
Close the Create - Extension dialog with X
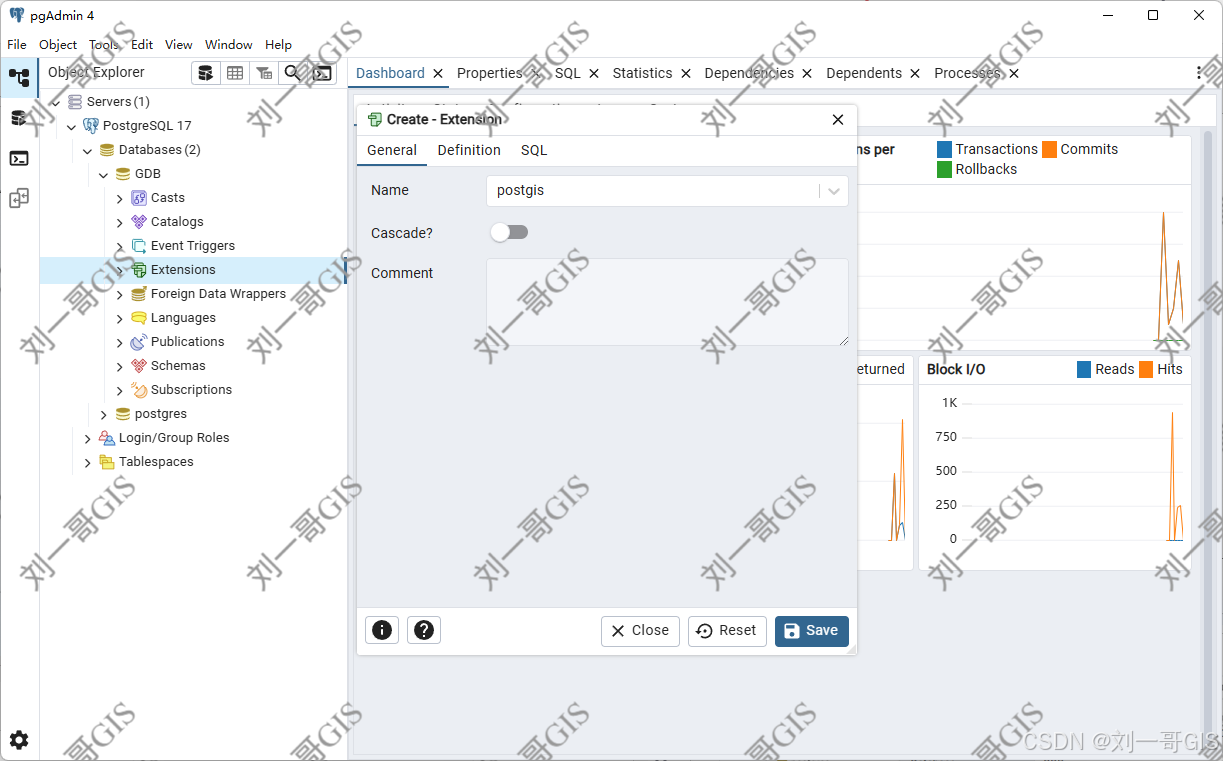point(838,119)
